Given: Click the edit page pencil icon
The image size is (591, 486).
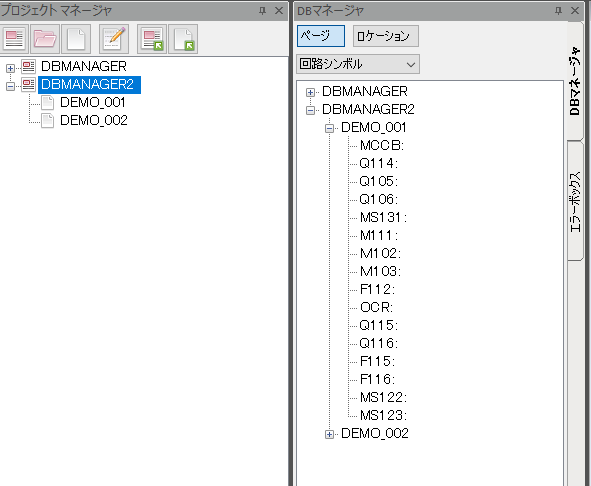Looking at the screenshot, I should coord(114,39).
